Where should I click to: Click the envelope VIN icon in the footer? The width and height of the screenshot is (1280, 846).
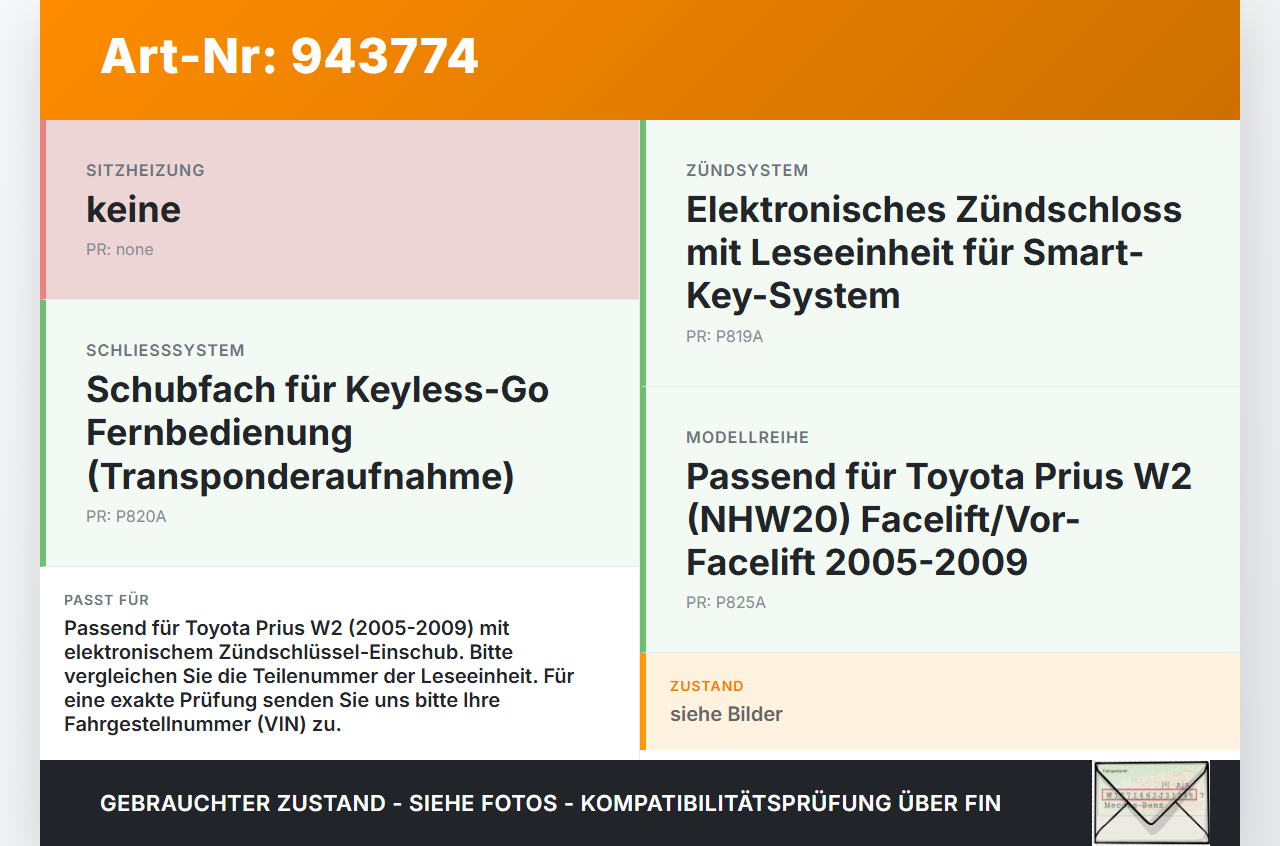click(1151, 803)
